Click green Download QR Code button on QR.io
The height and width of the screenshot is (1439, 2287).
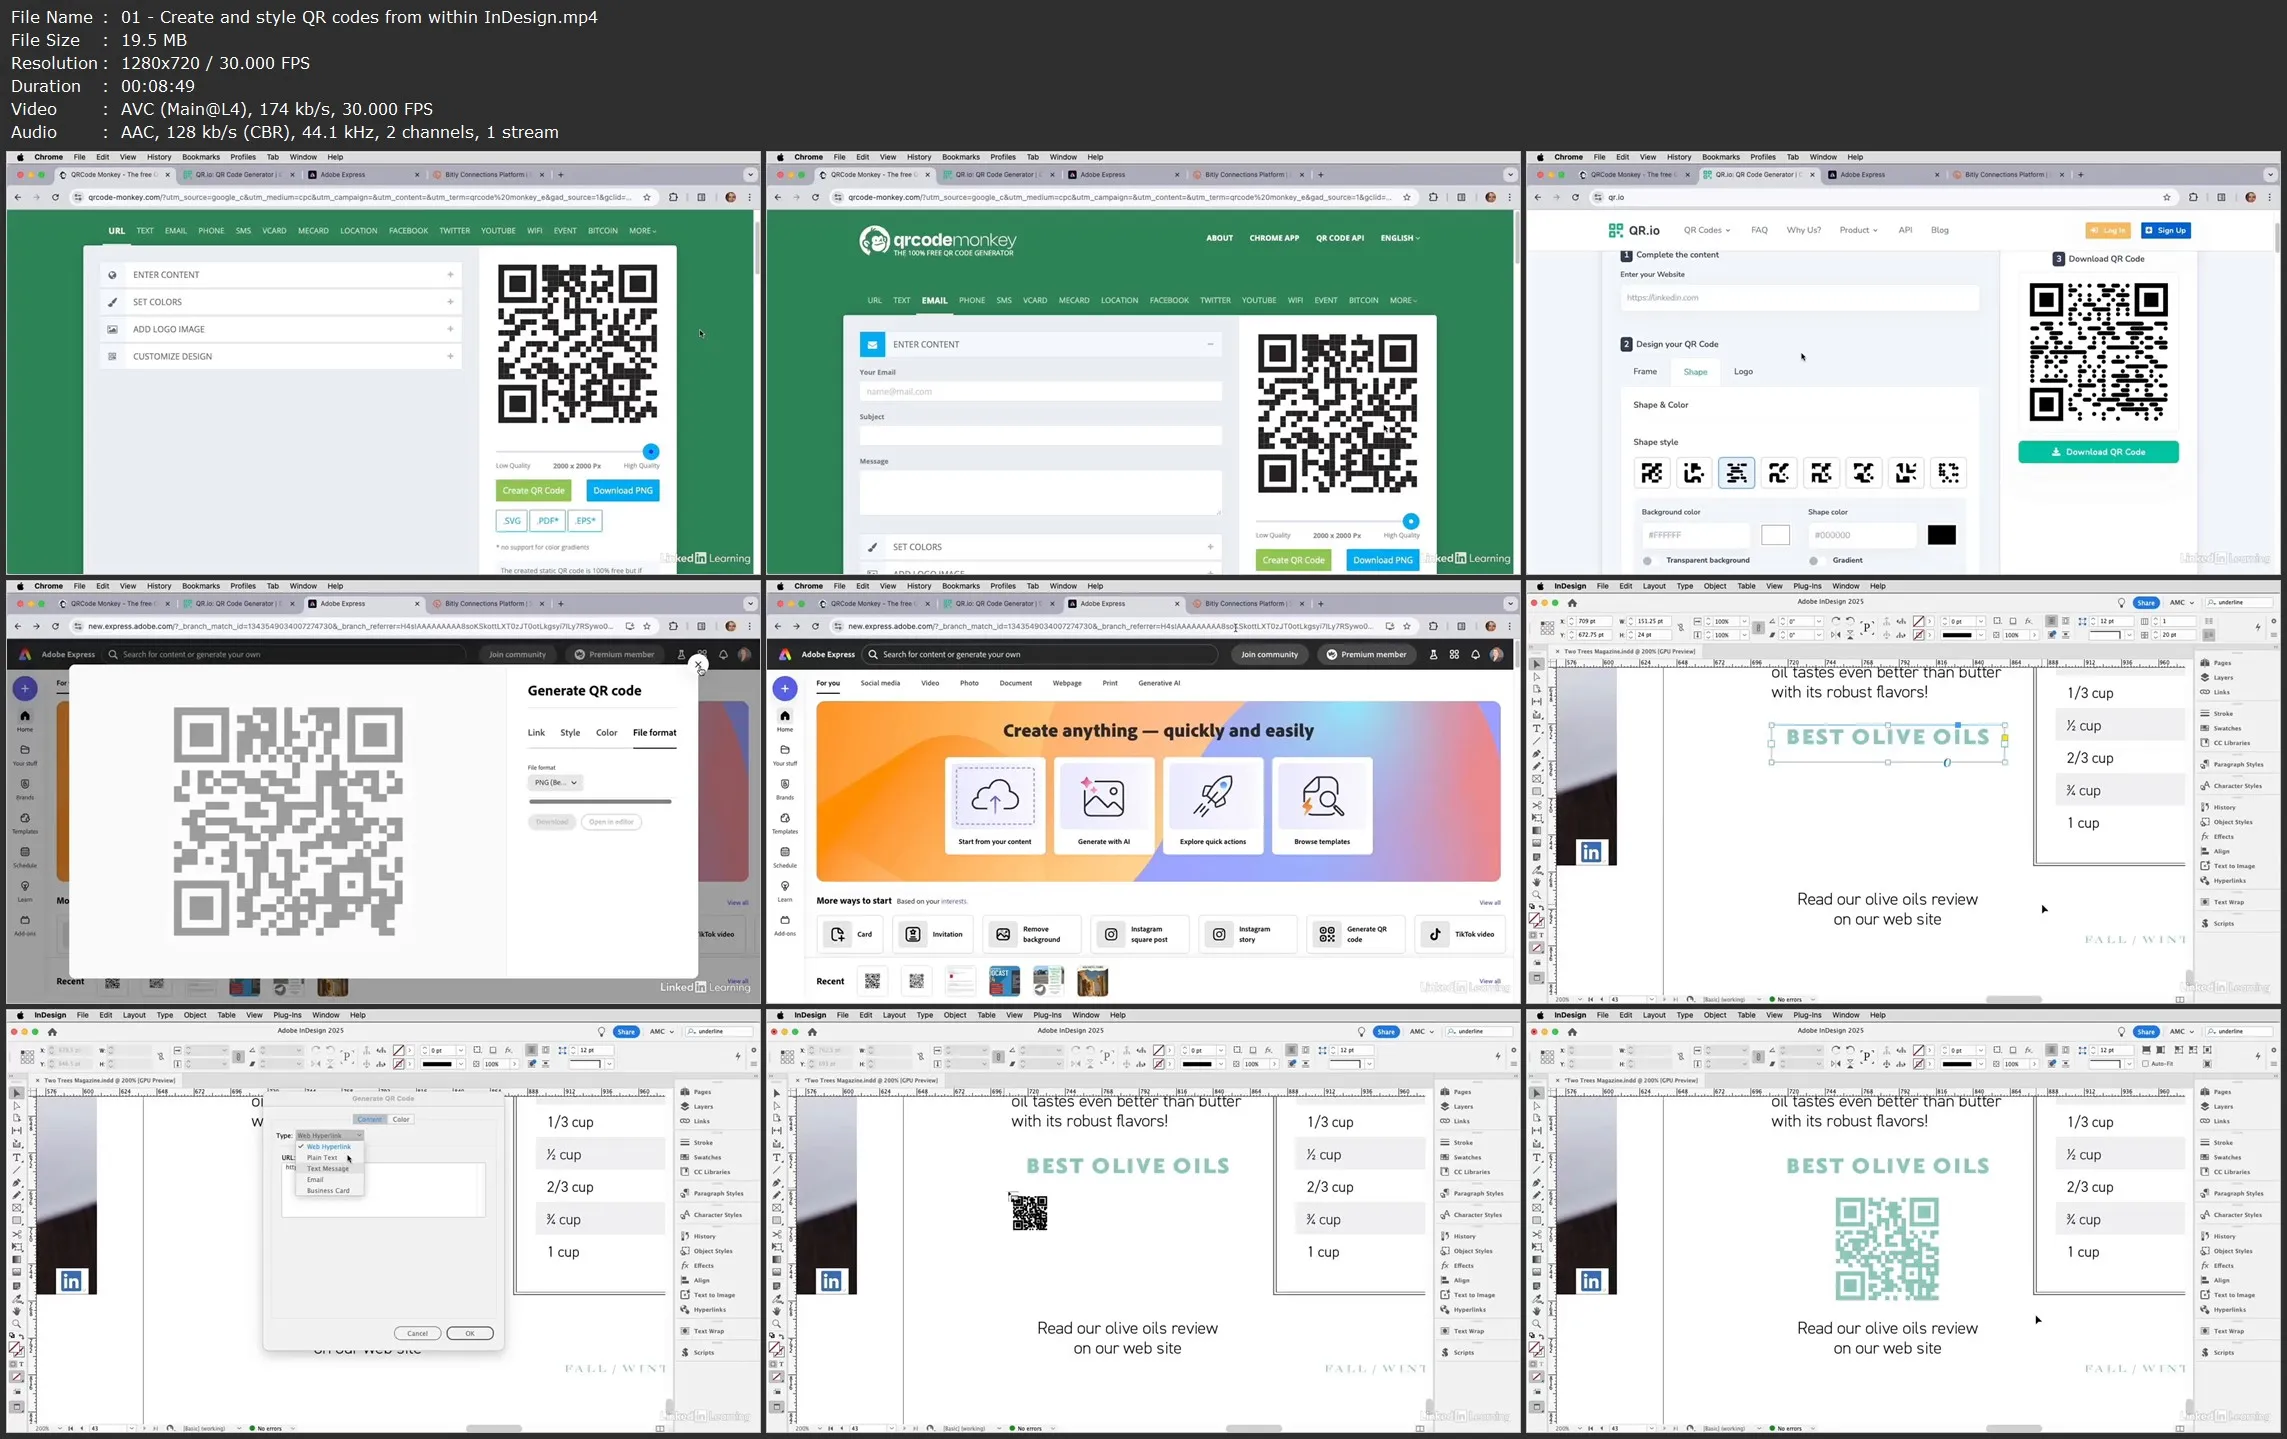point(2098,452)
